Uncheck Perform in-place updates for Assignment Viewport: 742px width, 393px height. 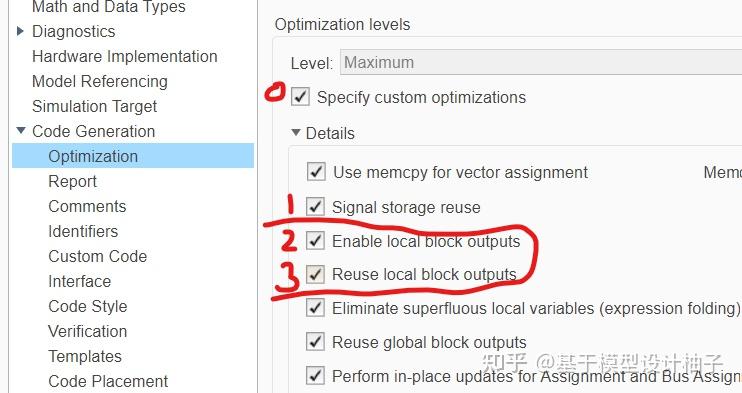point(315,375)
